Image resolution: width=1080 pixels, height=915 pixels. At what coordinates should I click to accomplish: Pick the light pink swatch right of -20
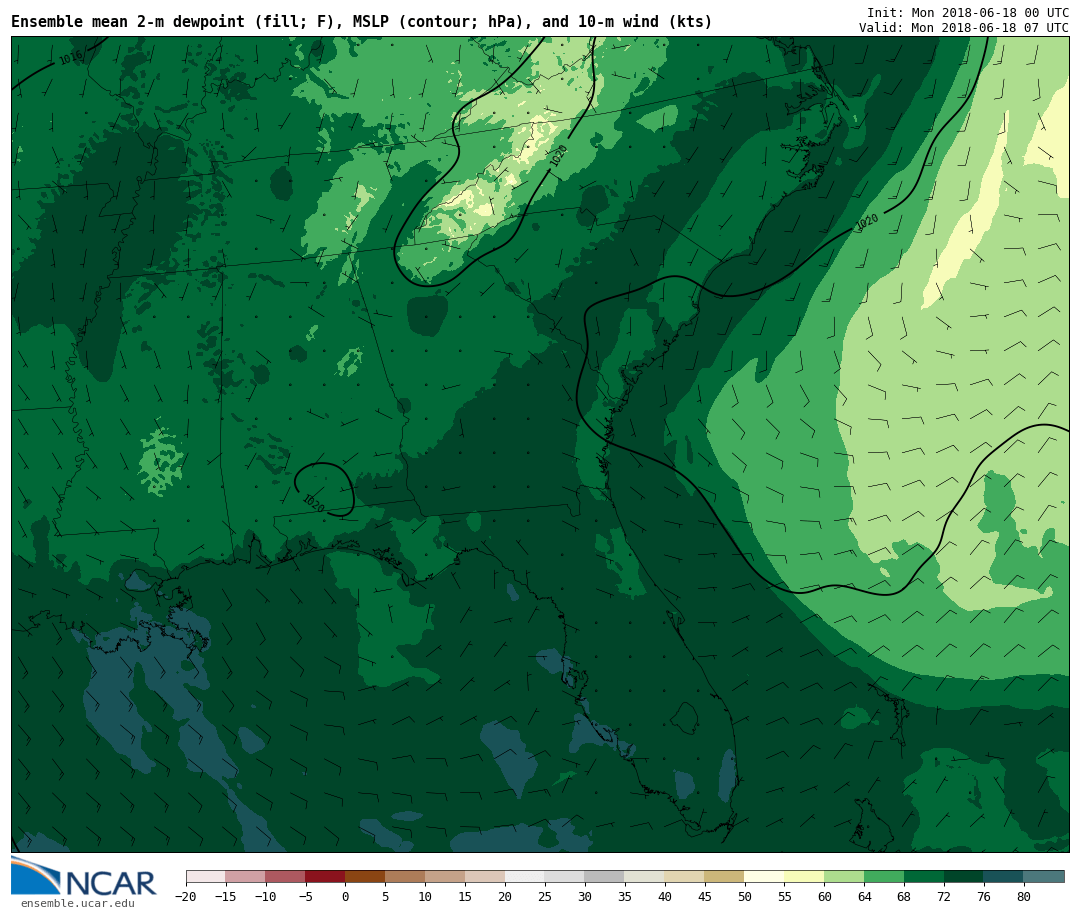coord(205,877)
